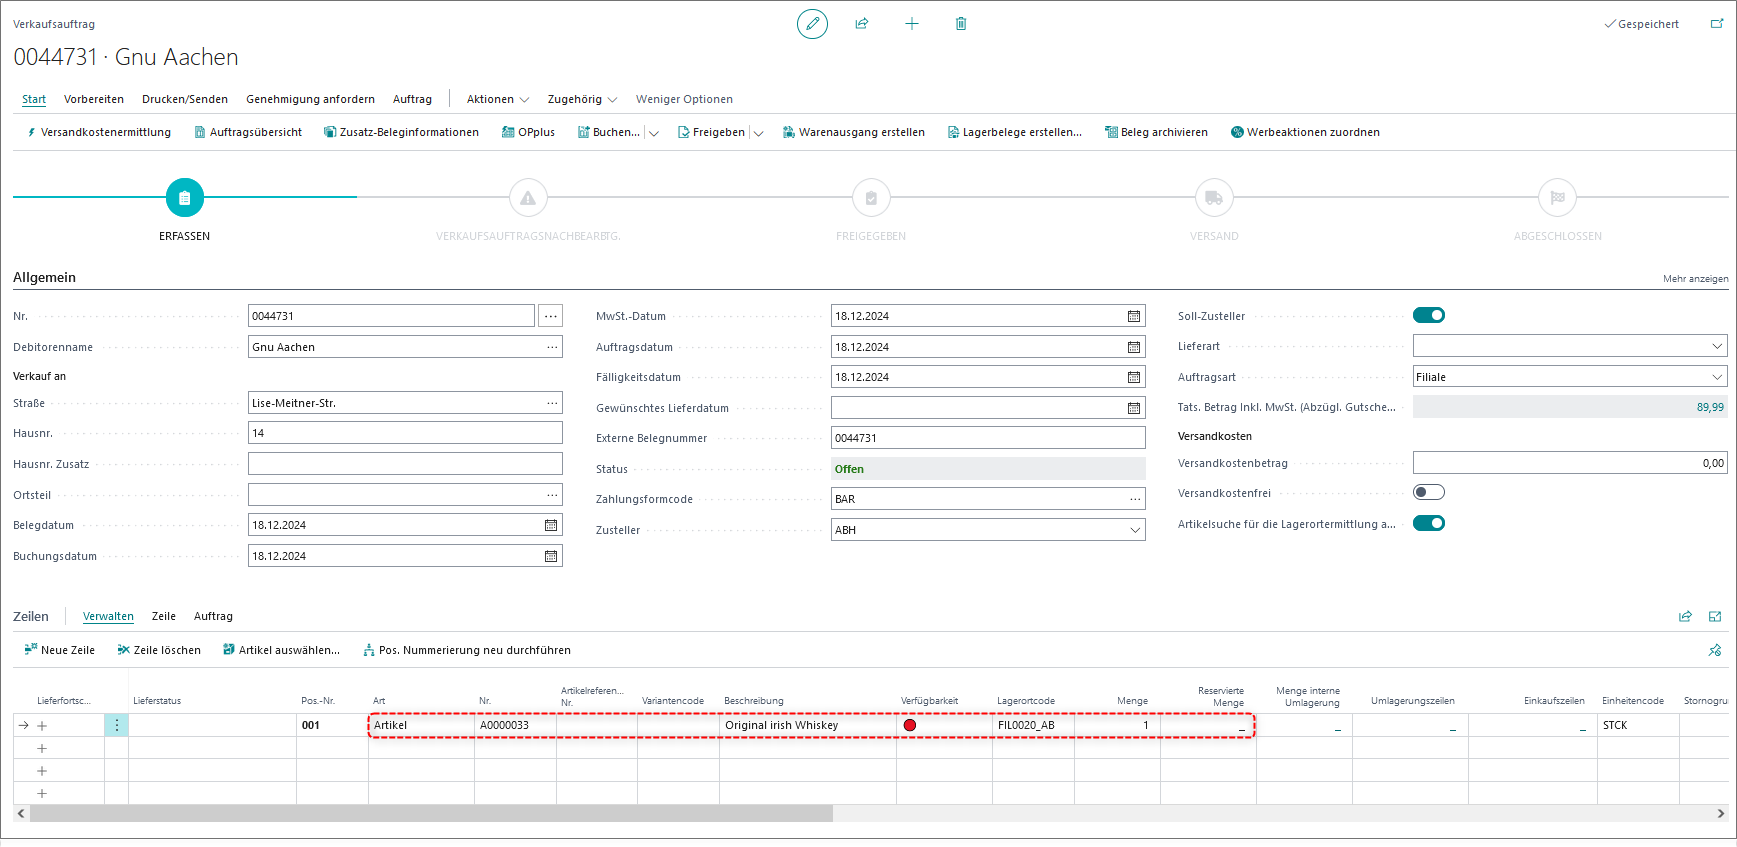Viewport: 1737px width, 847px height.
Task: Expand the Buchen dropdown arrow
Action: (x=654, y=133)
